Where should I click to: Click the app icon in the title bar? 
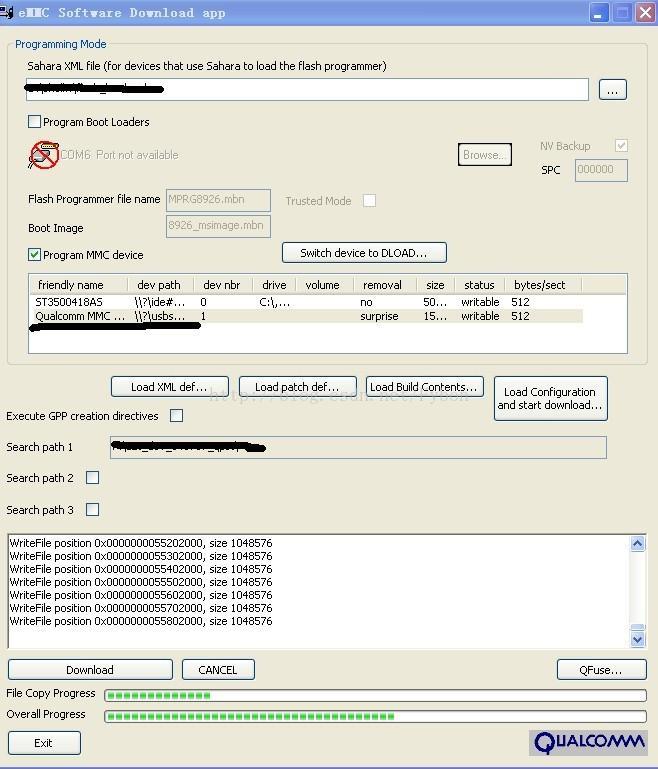click(x=6, y=12)
